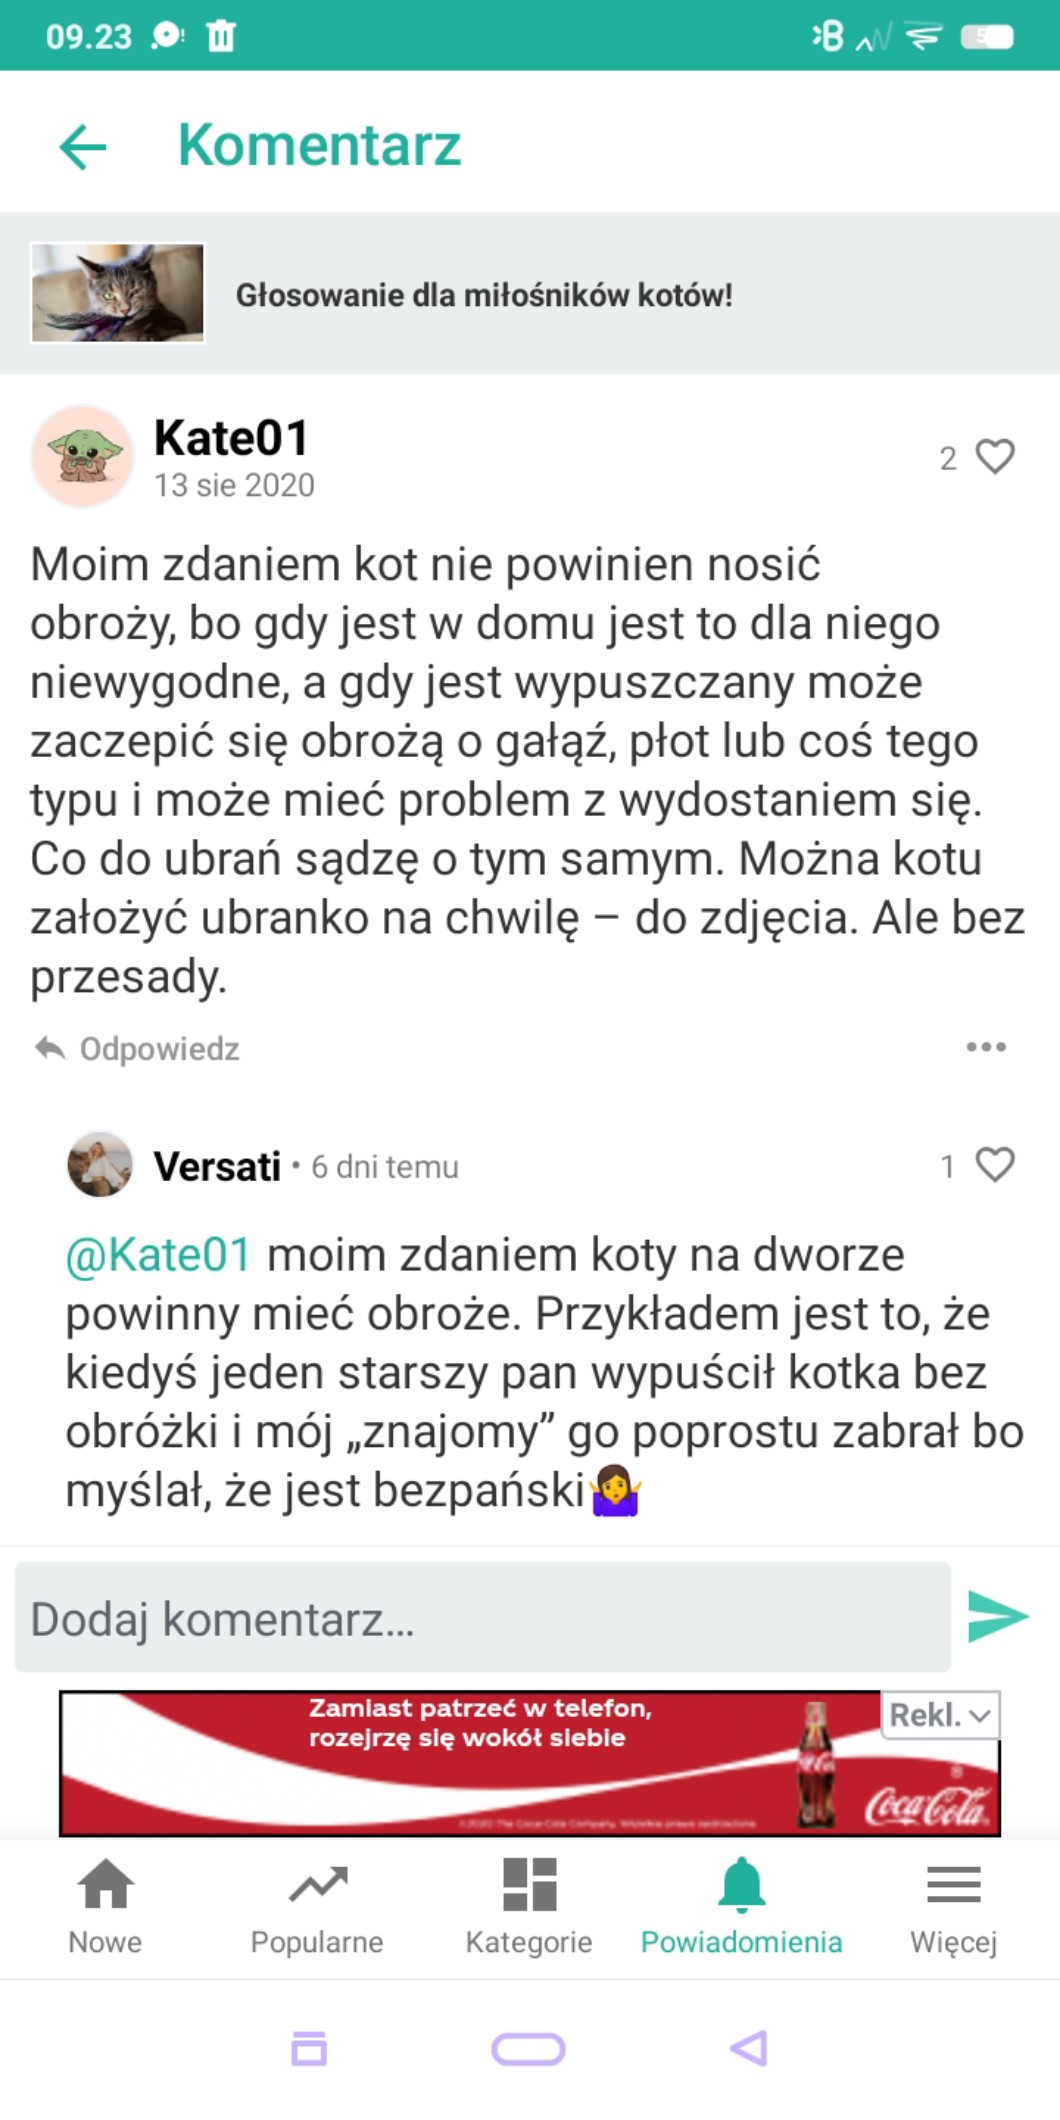The height and width of the screenshot is (2120, 1060).
Task: Like Versati's reply with the heart
Action: pyautogui.click(x=994, y=1165)
